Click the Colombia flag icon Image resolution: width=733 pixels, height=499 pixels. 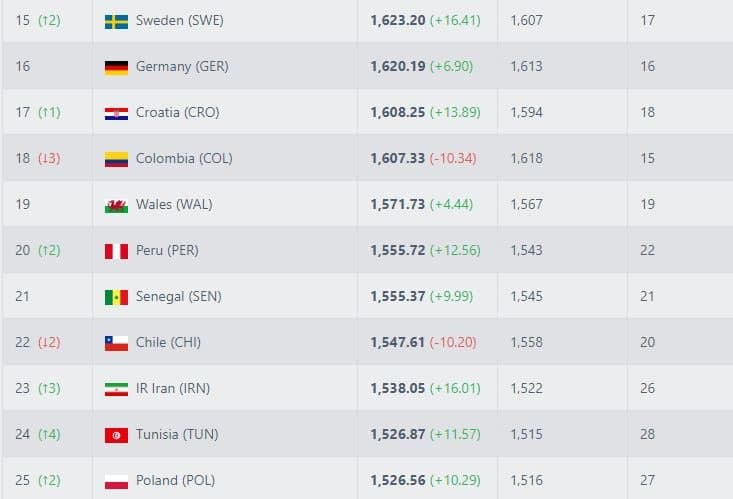tap(116, 159)
